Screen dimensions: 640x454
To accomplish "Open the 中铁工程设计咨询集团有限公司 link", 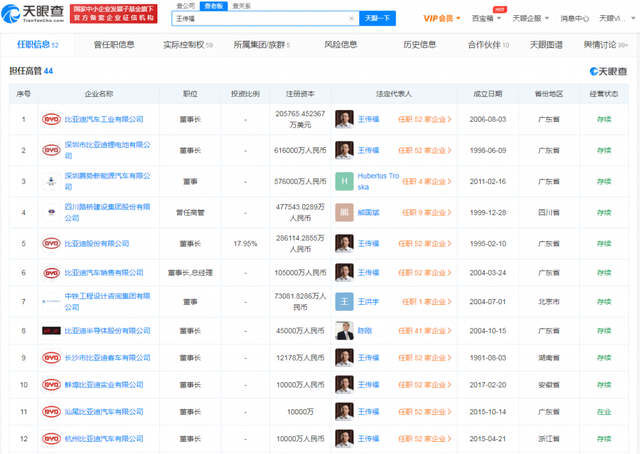I will tap(107, 302).
